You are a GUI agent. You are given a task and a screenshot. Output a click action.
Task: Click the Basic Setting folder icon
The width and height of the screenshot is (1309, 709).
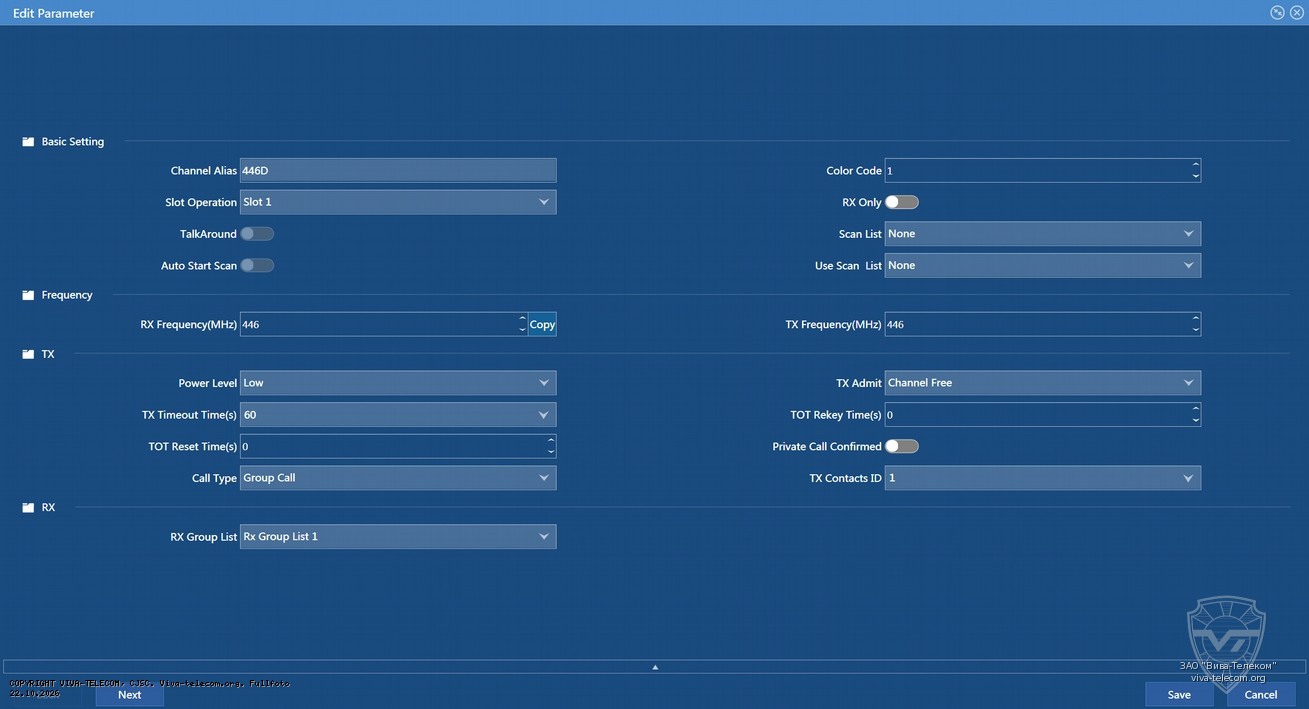pos(28,142)
